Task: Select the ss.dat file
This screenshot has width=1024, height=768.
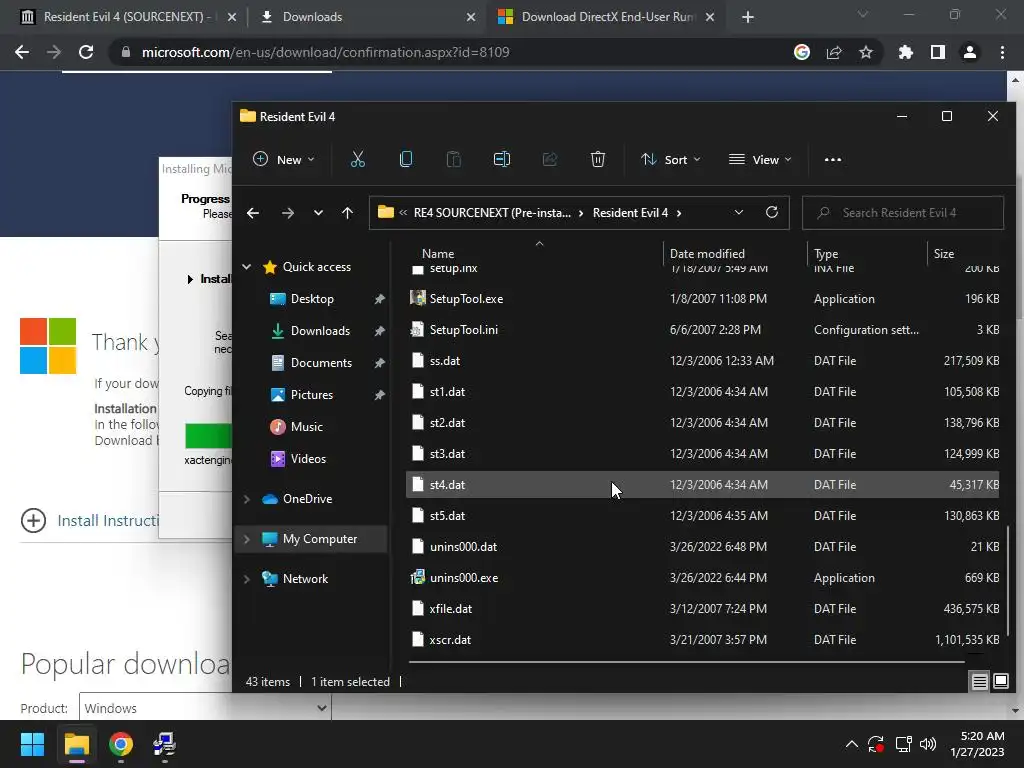Action: pyautogui.click(x=703, y=360)
